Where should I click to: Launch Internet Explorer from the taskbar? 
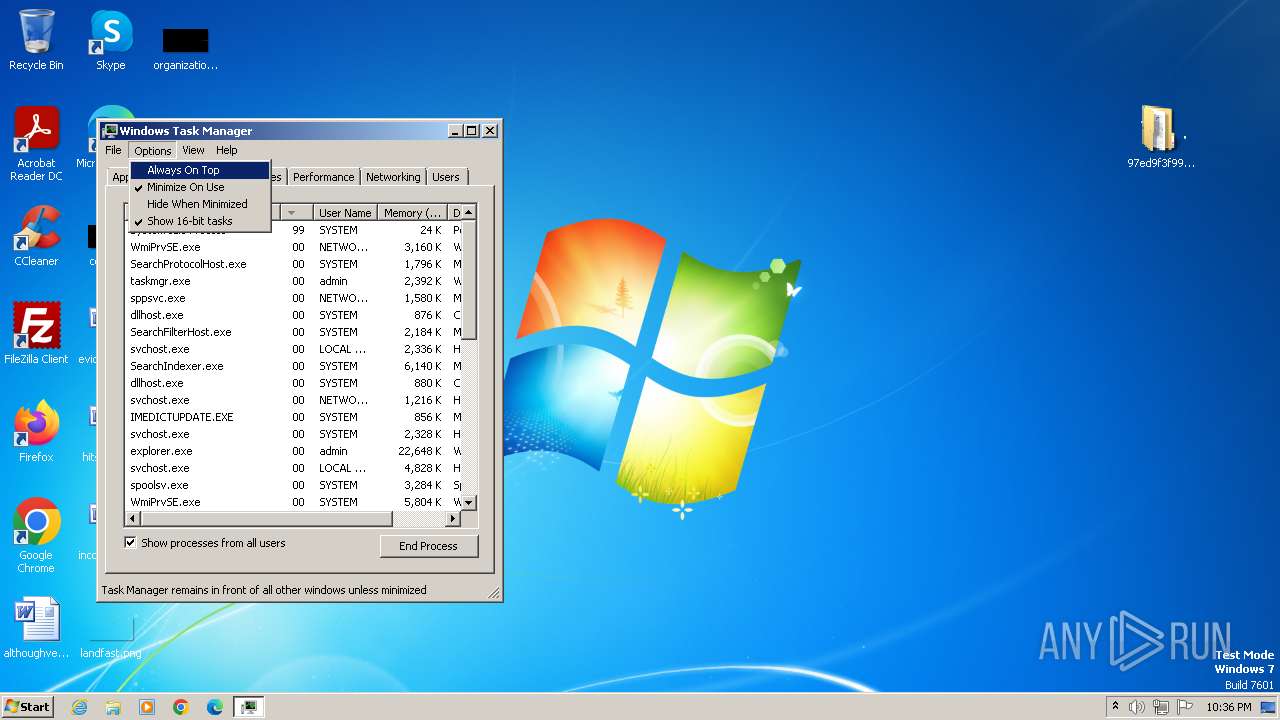[x=79, y=707]
